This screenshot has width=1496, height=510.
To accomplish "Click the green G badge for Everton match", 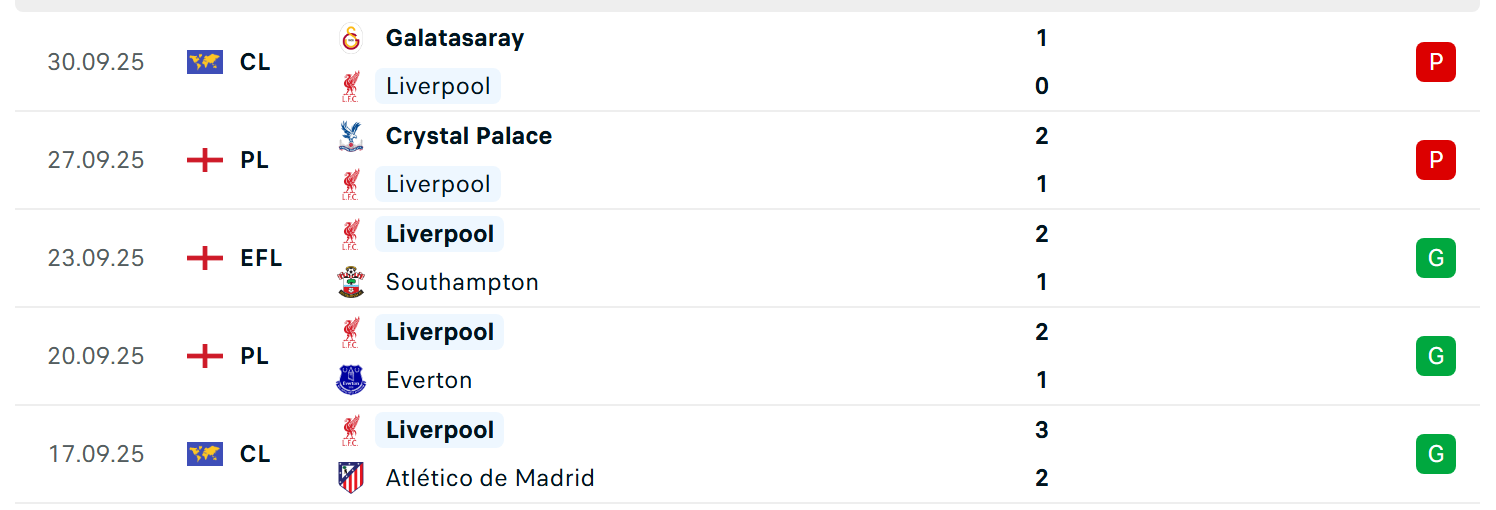I will (x=1436, y=356).
